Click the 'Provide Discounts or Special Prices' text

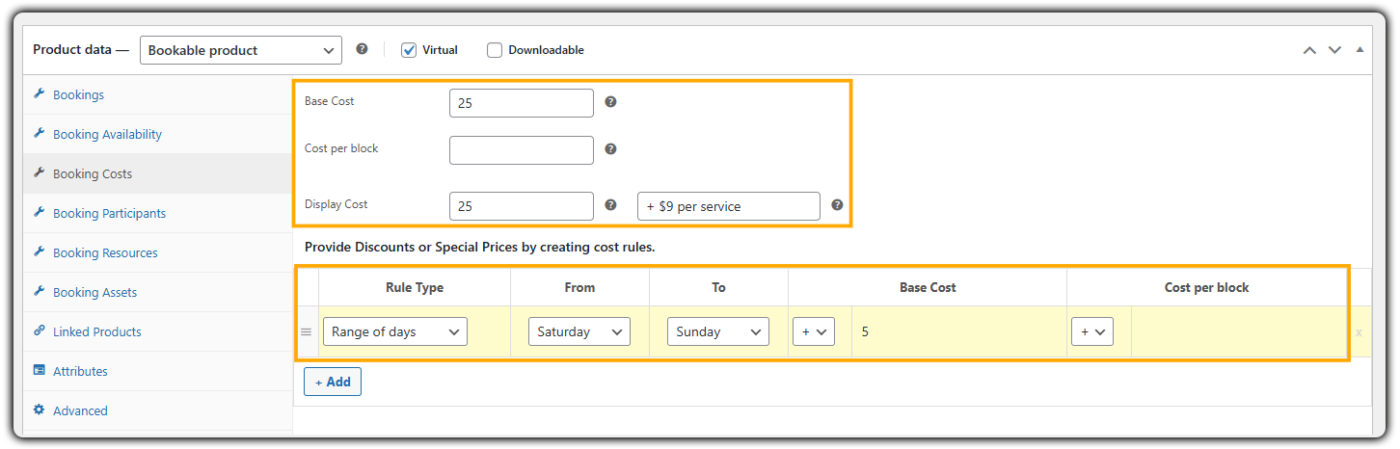click(479, 246)
